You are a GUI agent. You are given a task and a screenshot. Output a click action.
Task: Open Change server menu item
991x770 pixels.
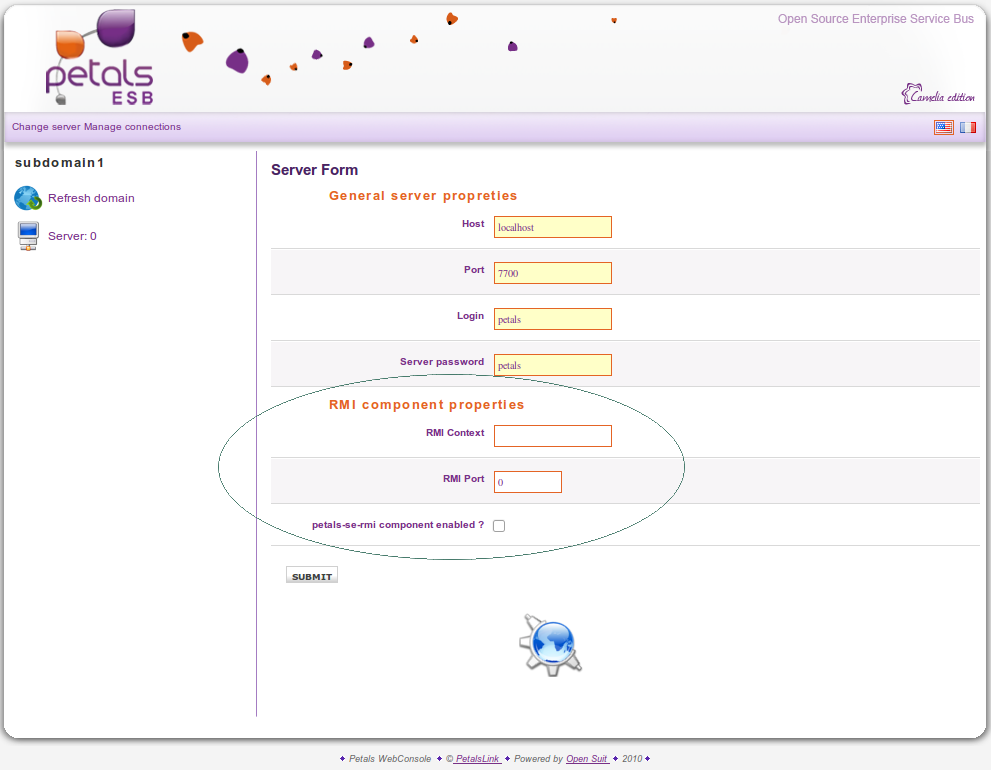point(46,127)
